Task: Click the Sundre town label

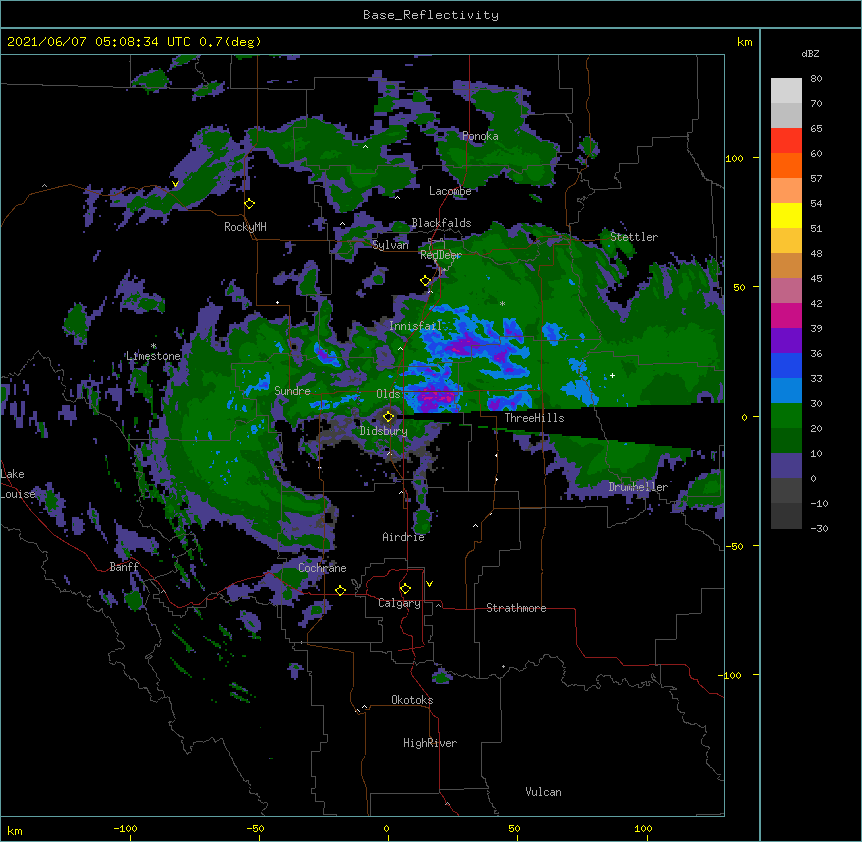Action: point(292,391)
